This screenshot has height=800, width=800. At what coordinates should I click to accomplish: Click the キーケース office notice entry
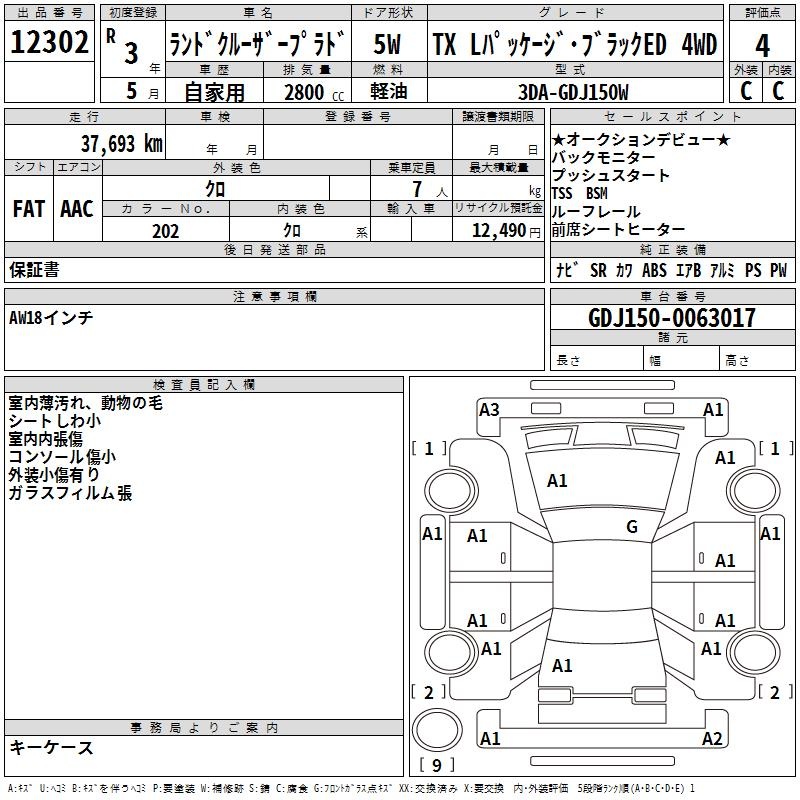click(51, 747)
